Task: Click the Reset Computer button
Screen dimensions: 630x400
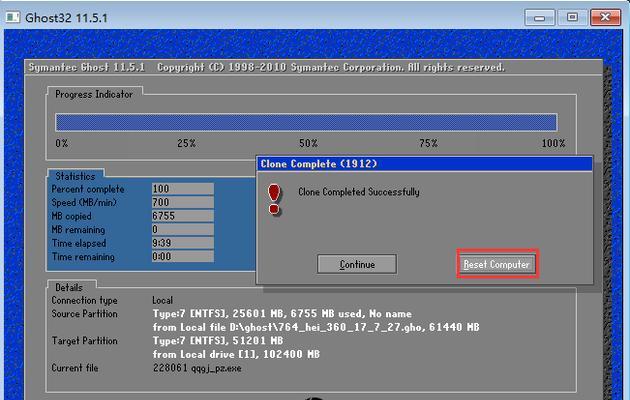Action: [x=497, y=264]
